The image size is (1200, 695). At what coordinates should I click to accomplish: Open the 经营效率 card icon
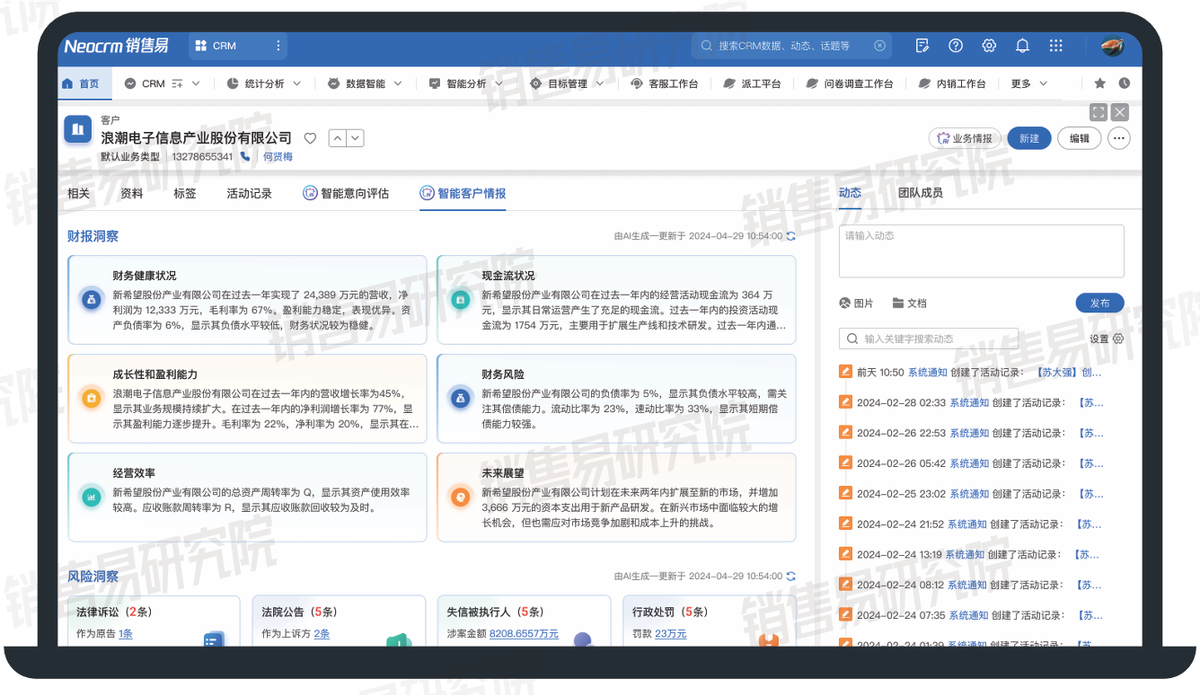click(91, 496)
